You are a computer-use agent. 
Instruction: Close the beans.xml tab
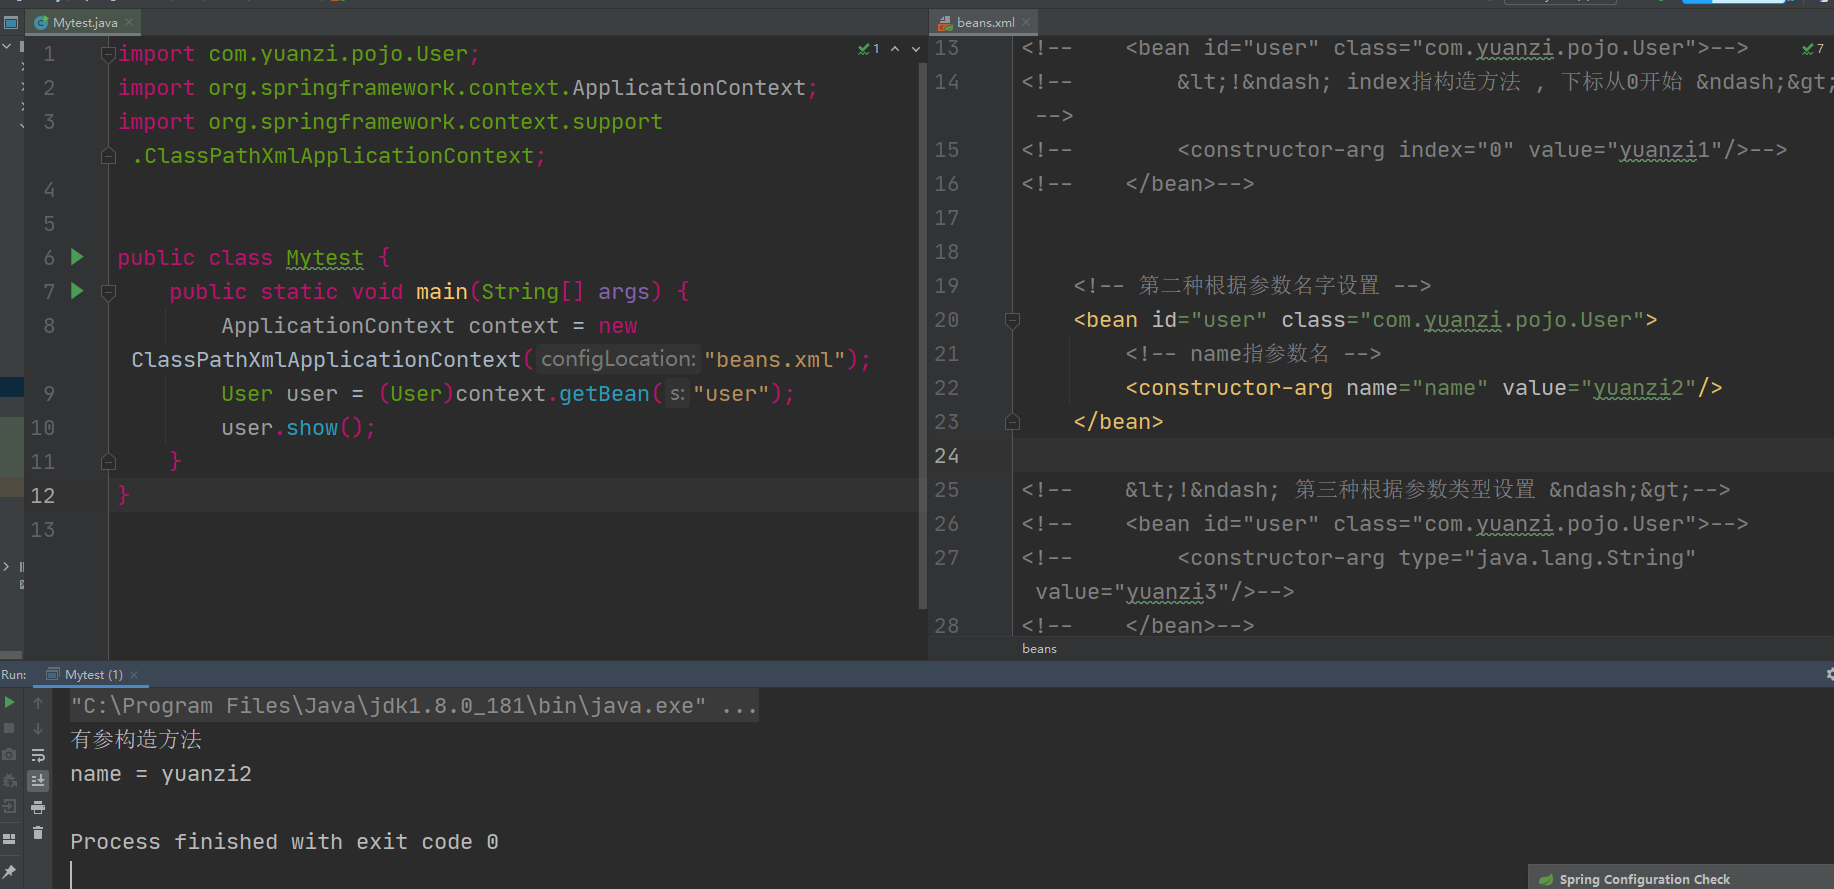(x=1026, y=22)
